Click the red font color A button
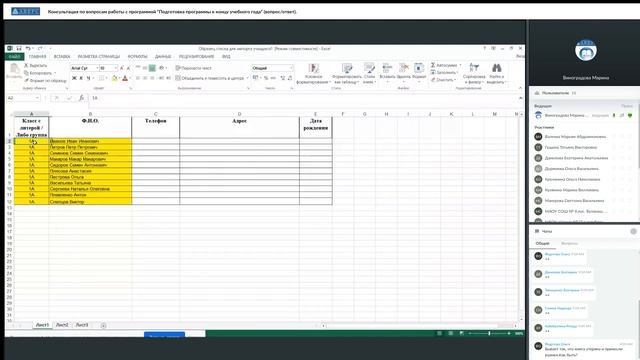Viewport: 640px width, 360px height. [x=125, y=78]
